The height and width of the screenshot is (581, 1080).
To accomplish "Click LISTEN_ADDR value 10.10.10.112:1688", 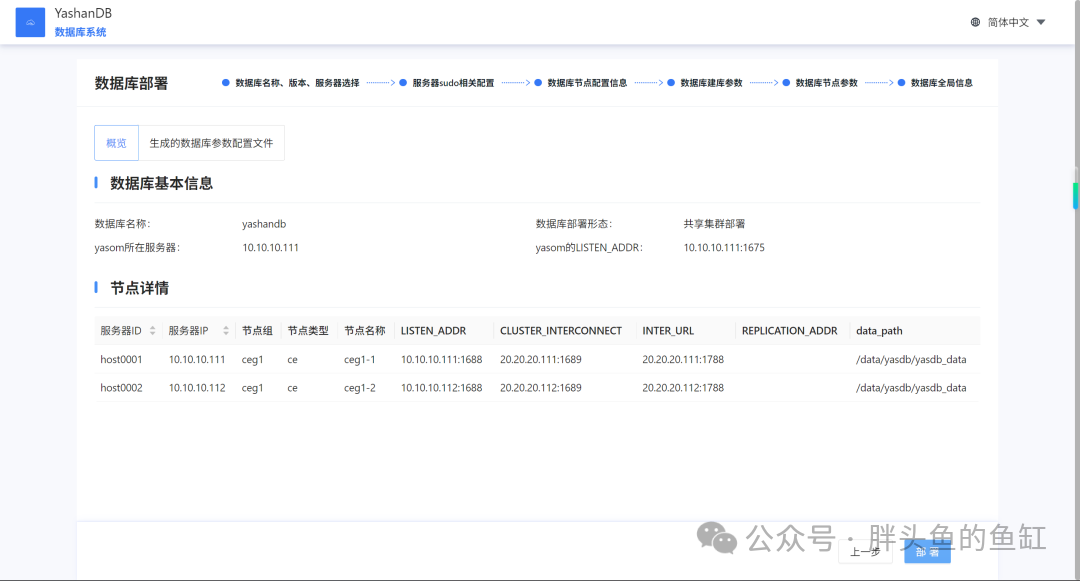I will click(442, 388).
